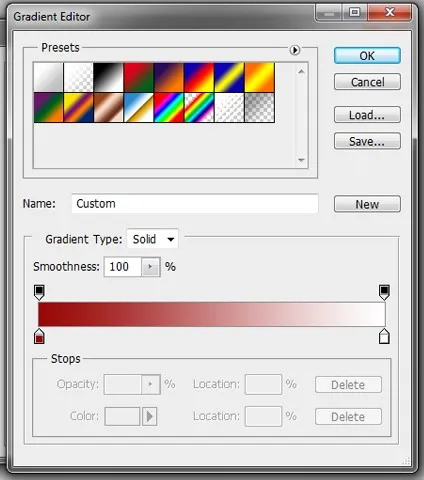Click the Save... button
424x480 pixels.
(x=367, y=141)
